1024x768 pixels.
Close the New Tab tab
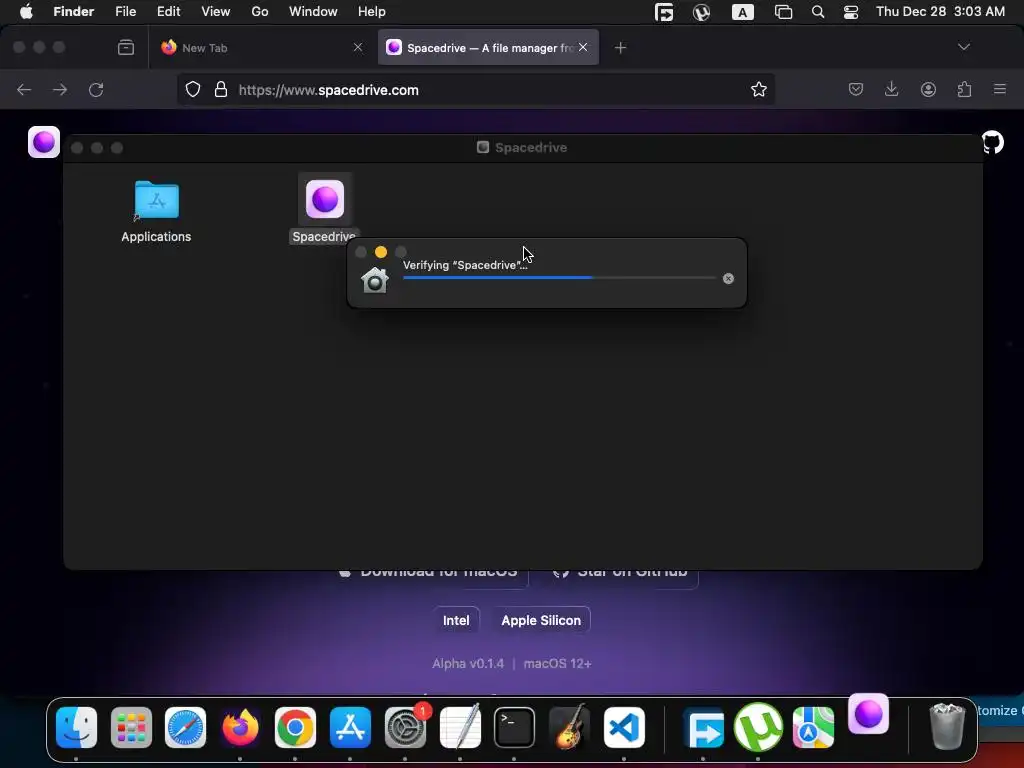(x=358, y=47)
